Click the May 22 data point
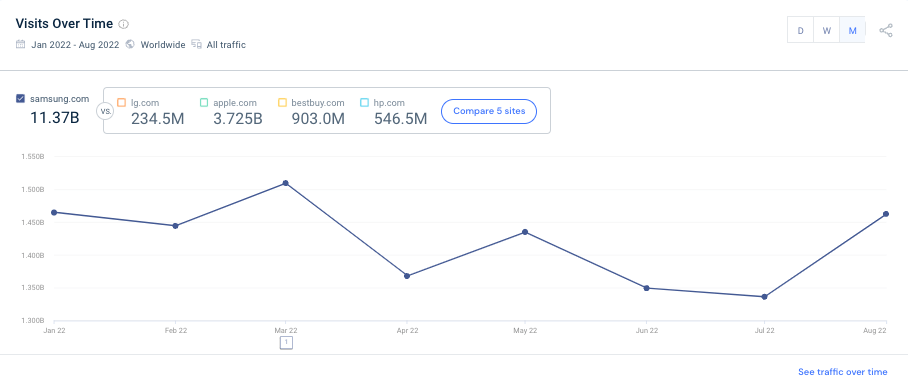The width and height of the screenshot is (908, 389). pos(525,232)
